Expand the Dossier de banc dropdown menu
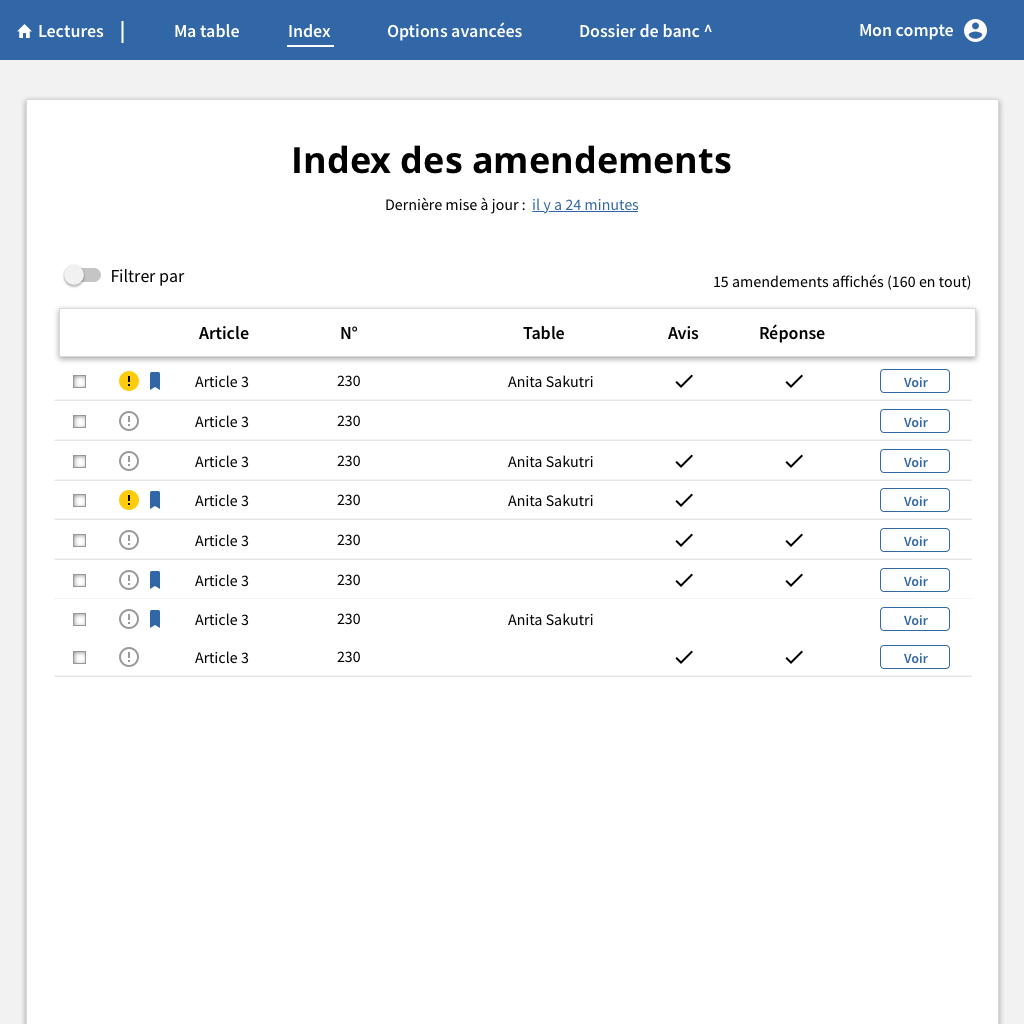Image resolution: width=1024 pixels, height=1024 pixels. pyautogui.click(x=645, y=31)
